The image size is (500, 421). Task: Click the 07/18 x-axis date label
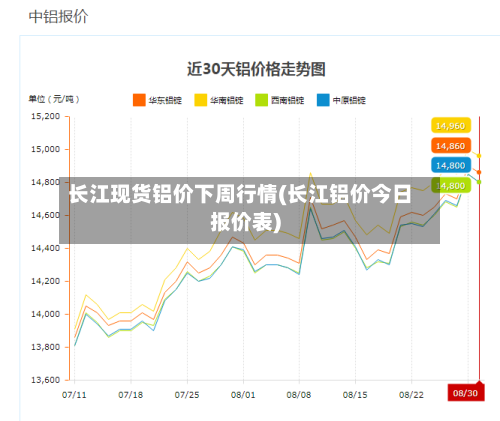[x=130, y=395]
